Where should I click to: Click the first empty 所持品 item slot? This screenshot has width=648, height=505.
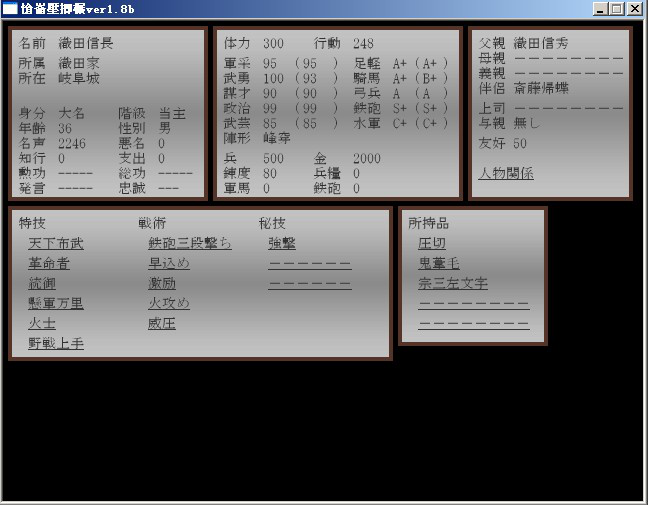click(x=473, y=304)
